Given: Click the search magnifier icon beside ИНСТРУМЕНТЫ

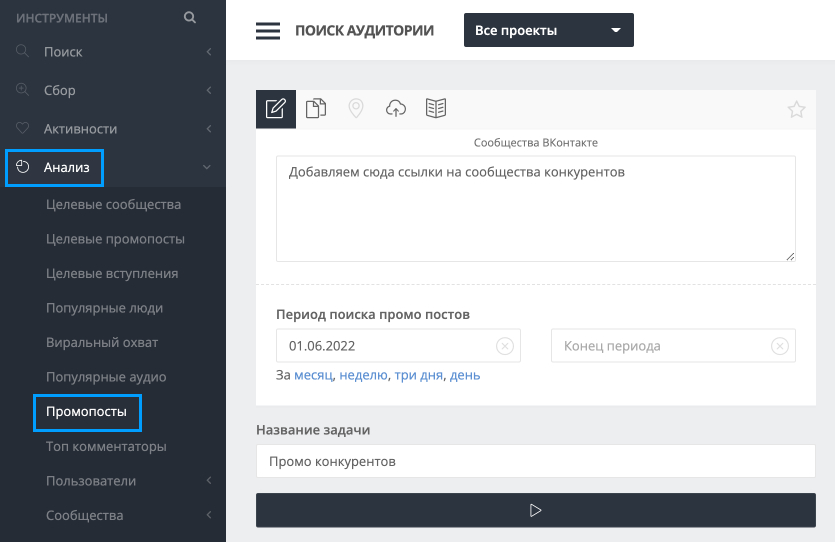Looking at the screenshot, I should click(190, 17).
